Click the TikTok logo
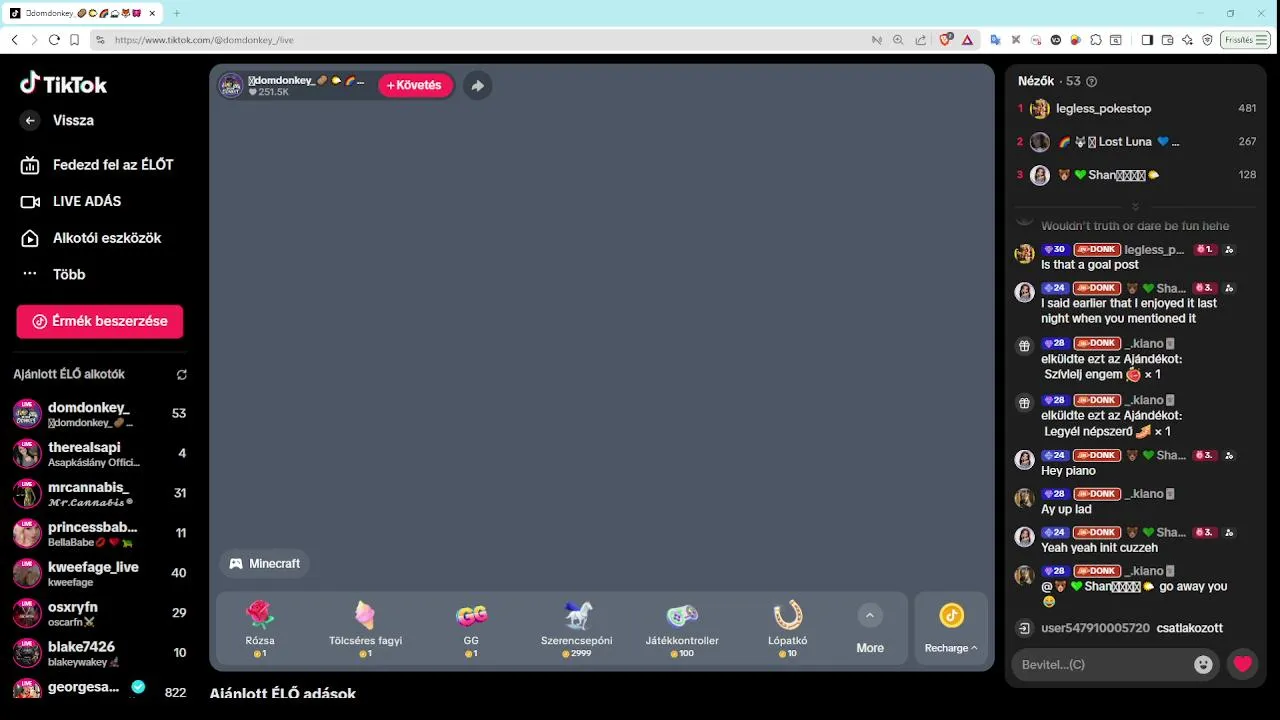The height and width of the screenshot is (720, 1280). [x=63, y=84]
